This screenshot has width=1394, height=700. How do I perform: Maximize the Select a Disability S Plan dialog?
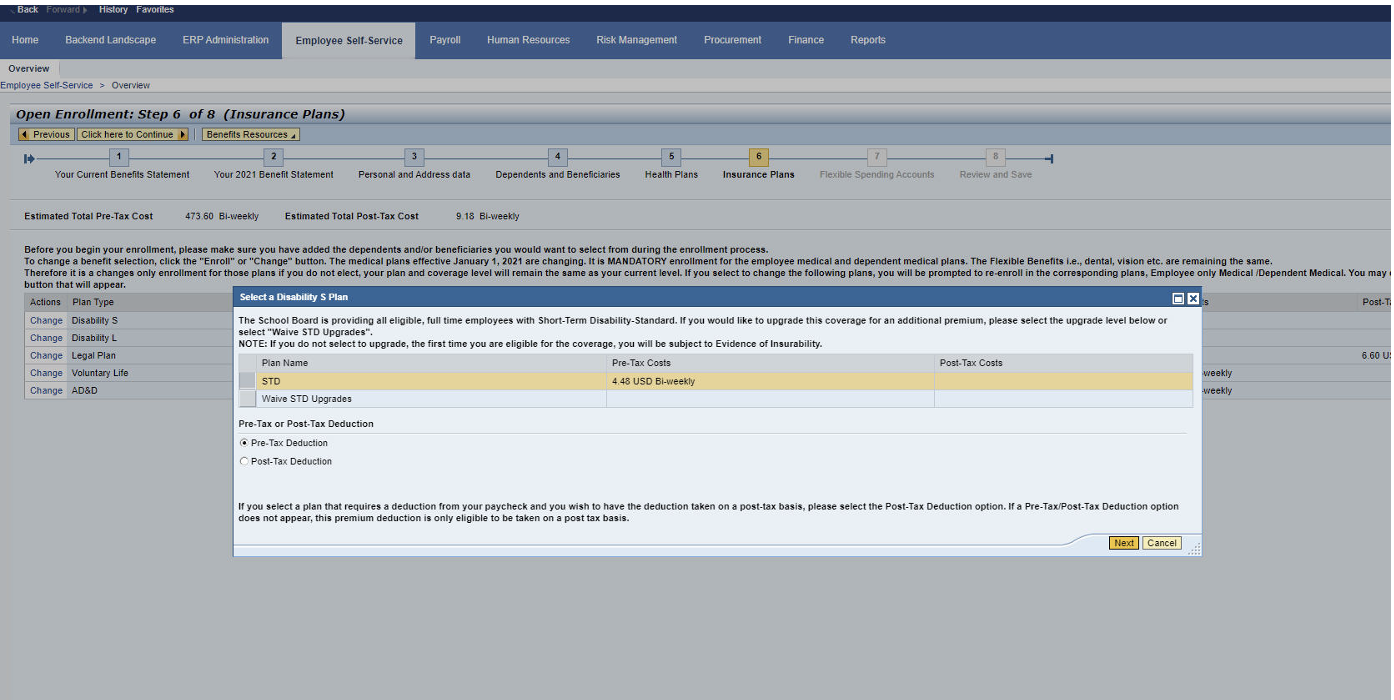1178,298
